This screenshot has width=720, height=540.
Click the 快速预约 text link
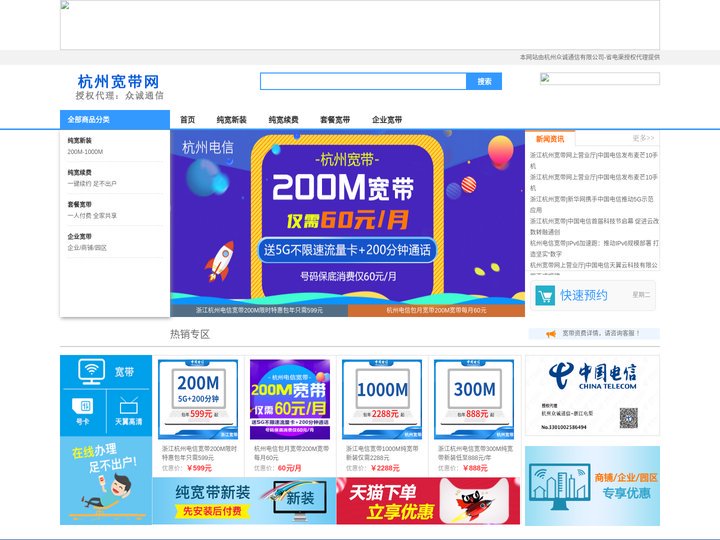(x=584, y=295)
